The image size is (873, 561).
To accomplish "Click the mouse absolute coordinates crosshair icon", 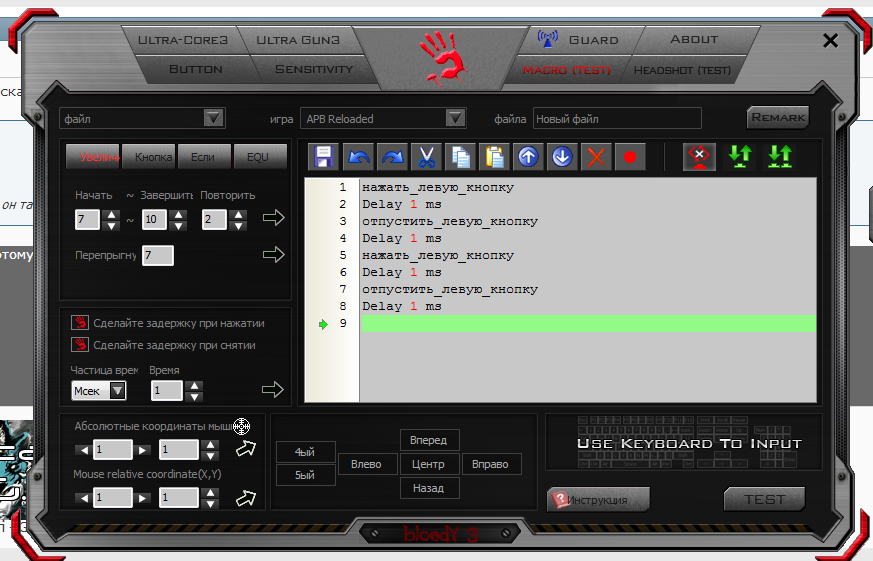I will point(241,426).
